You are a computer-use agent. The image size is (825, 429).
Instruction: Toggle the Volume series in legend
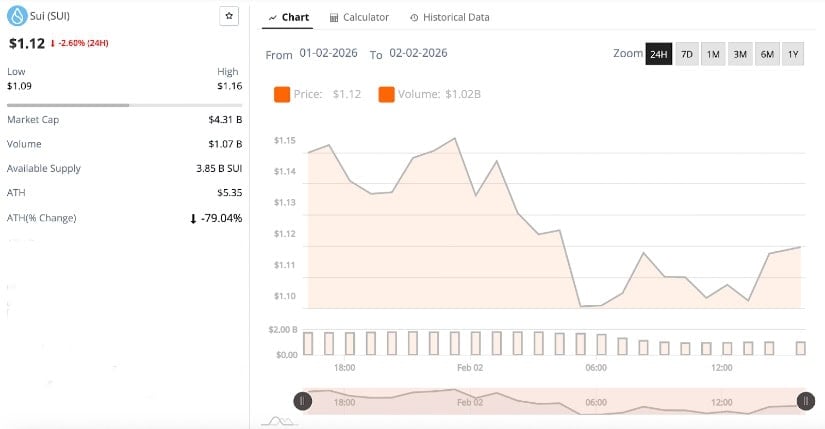[386, 95]
